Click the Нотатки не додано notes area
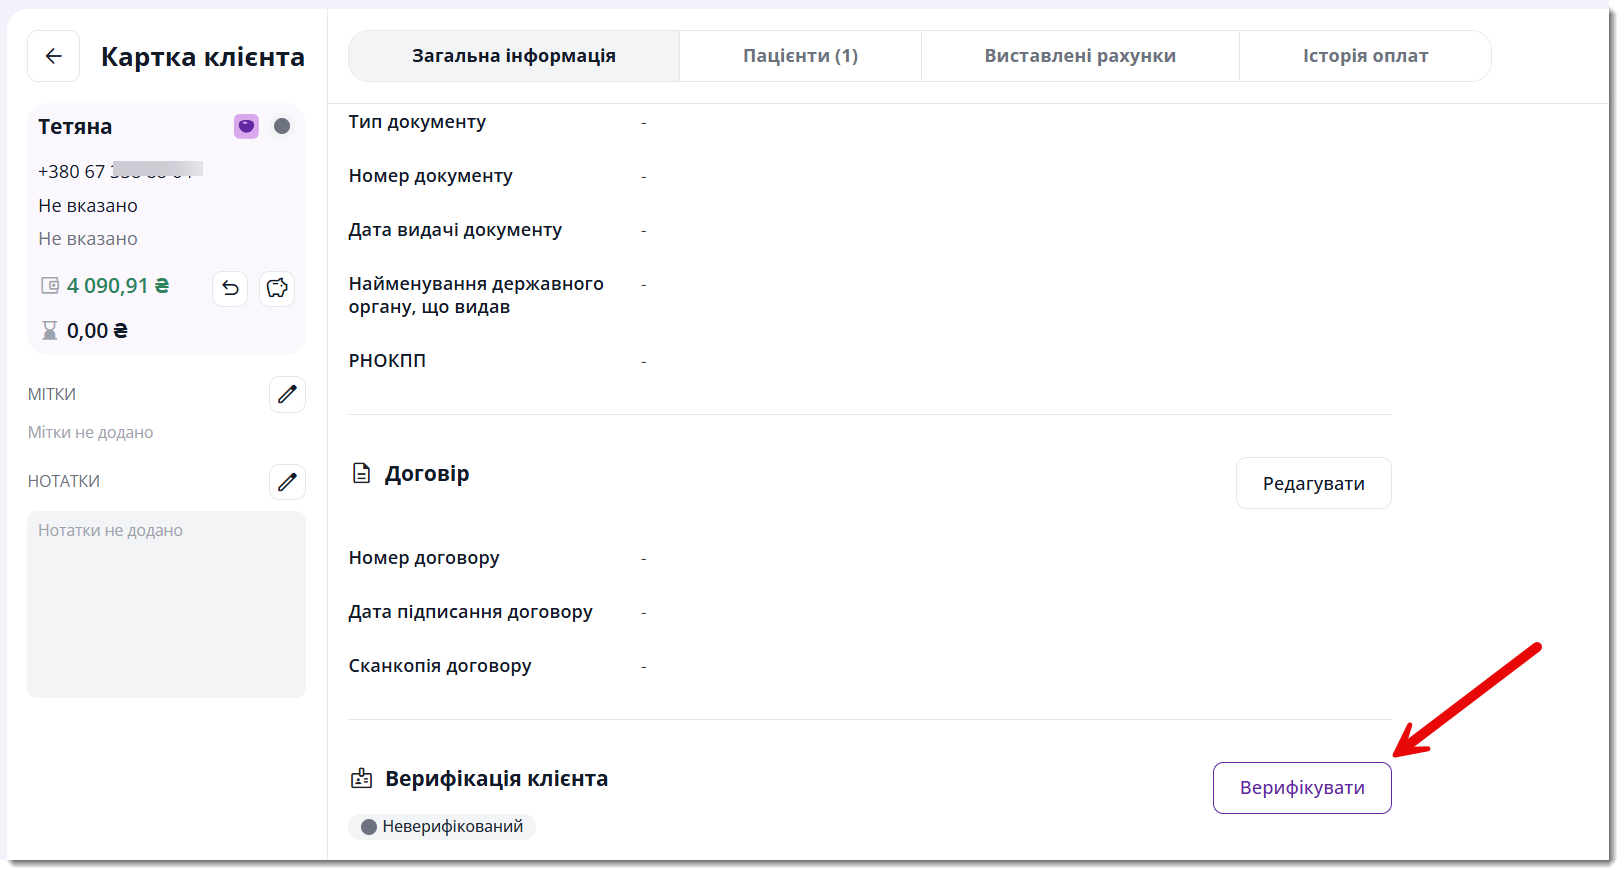The height and width of the screenshot is (875, 1624). pos(167,604)
